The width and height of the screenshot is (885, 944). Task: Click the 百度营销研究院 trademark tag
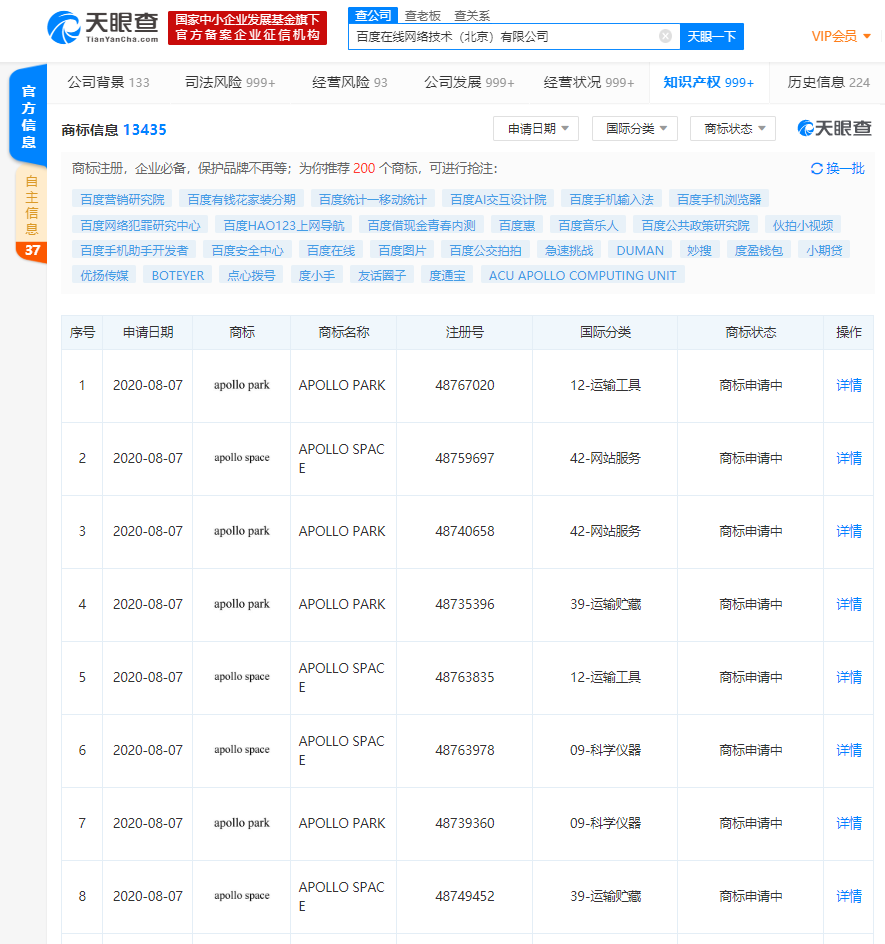tap(122, 199)
